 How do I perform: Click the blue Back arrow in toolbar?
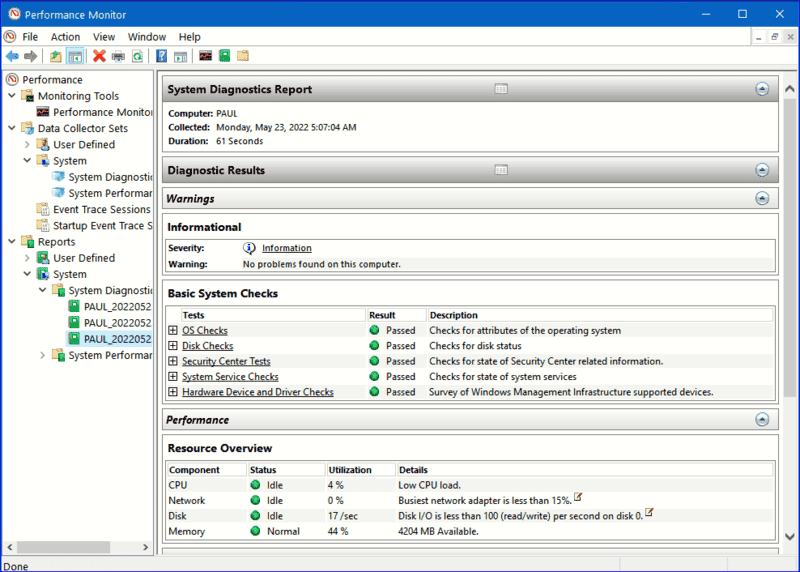[13, 56]
